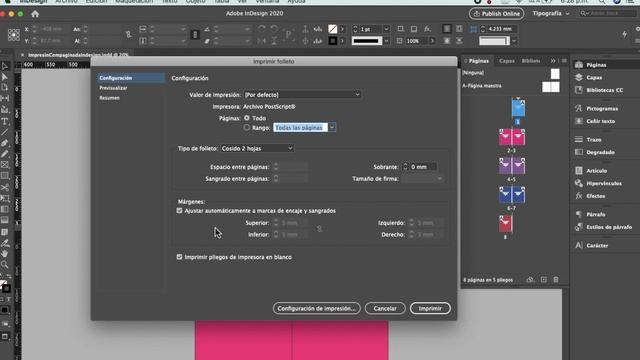Open the Capas panel from the dock
This screenshot has height=360, width=640.
[588, 78]
